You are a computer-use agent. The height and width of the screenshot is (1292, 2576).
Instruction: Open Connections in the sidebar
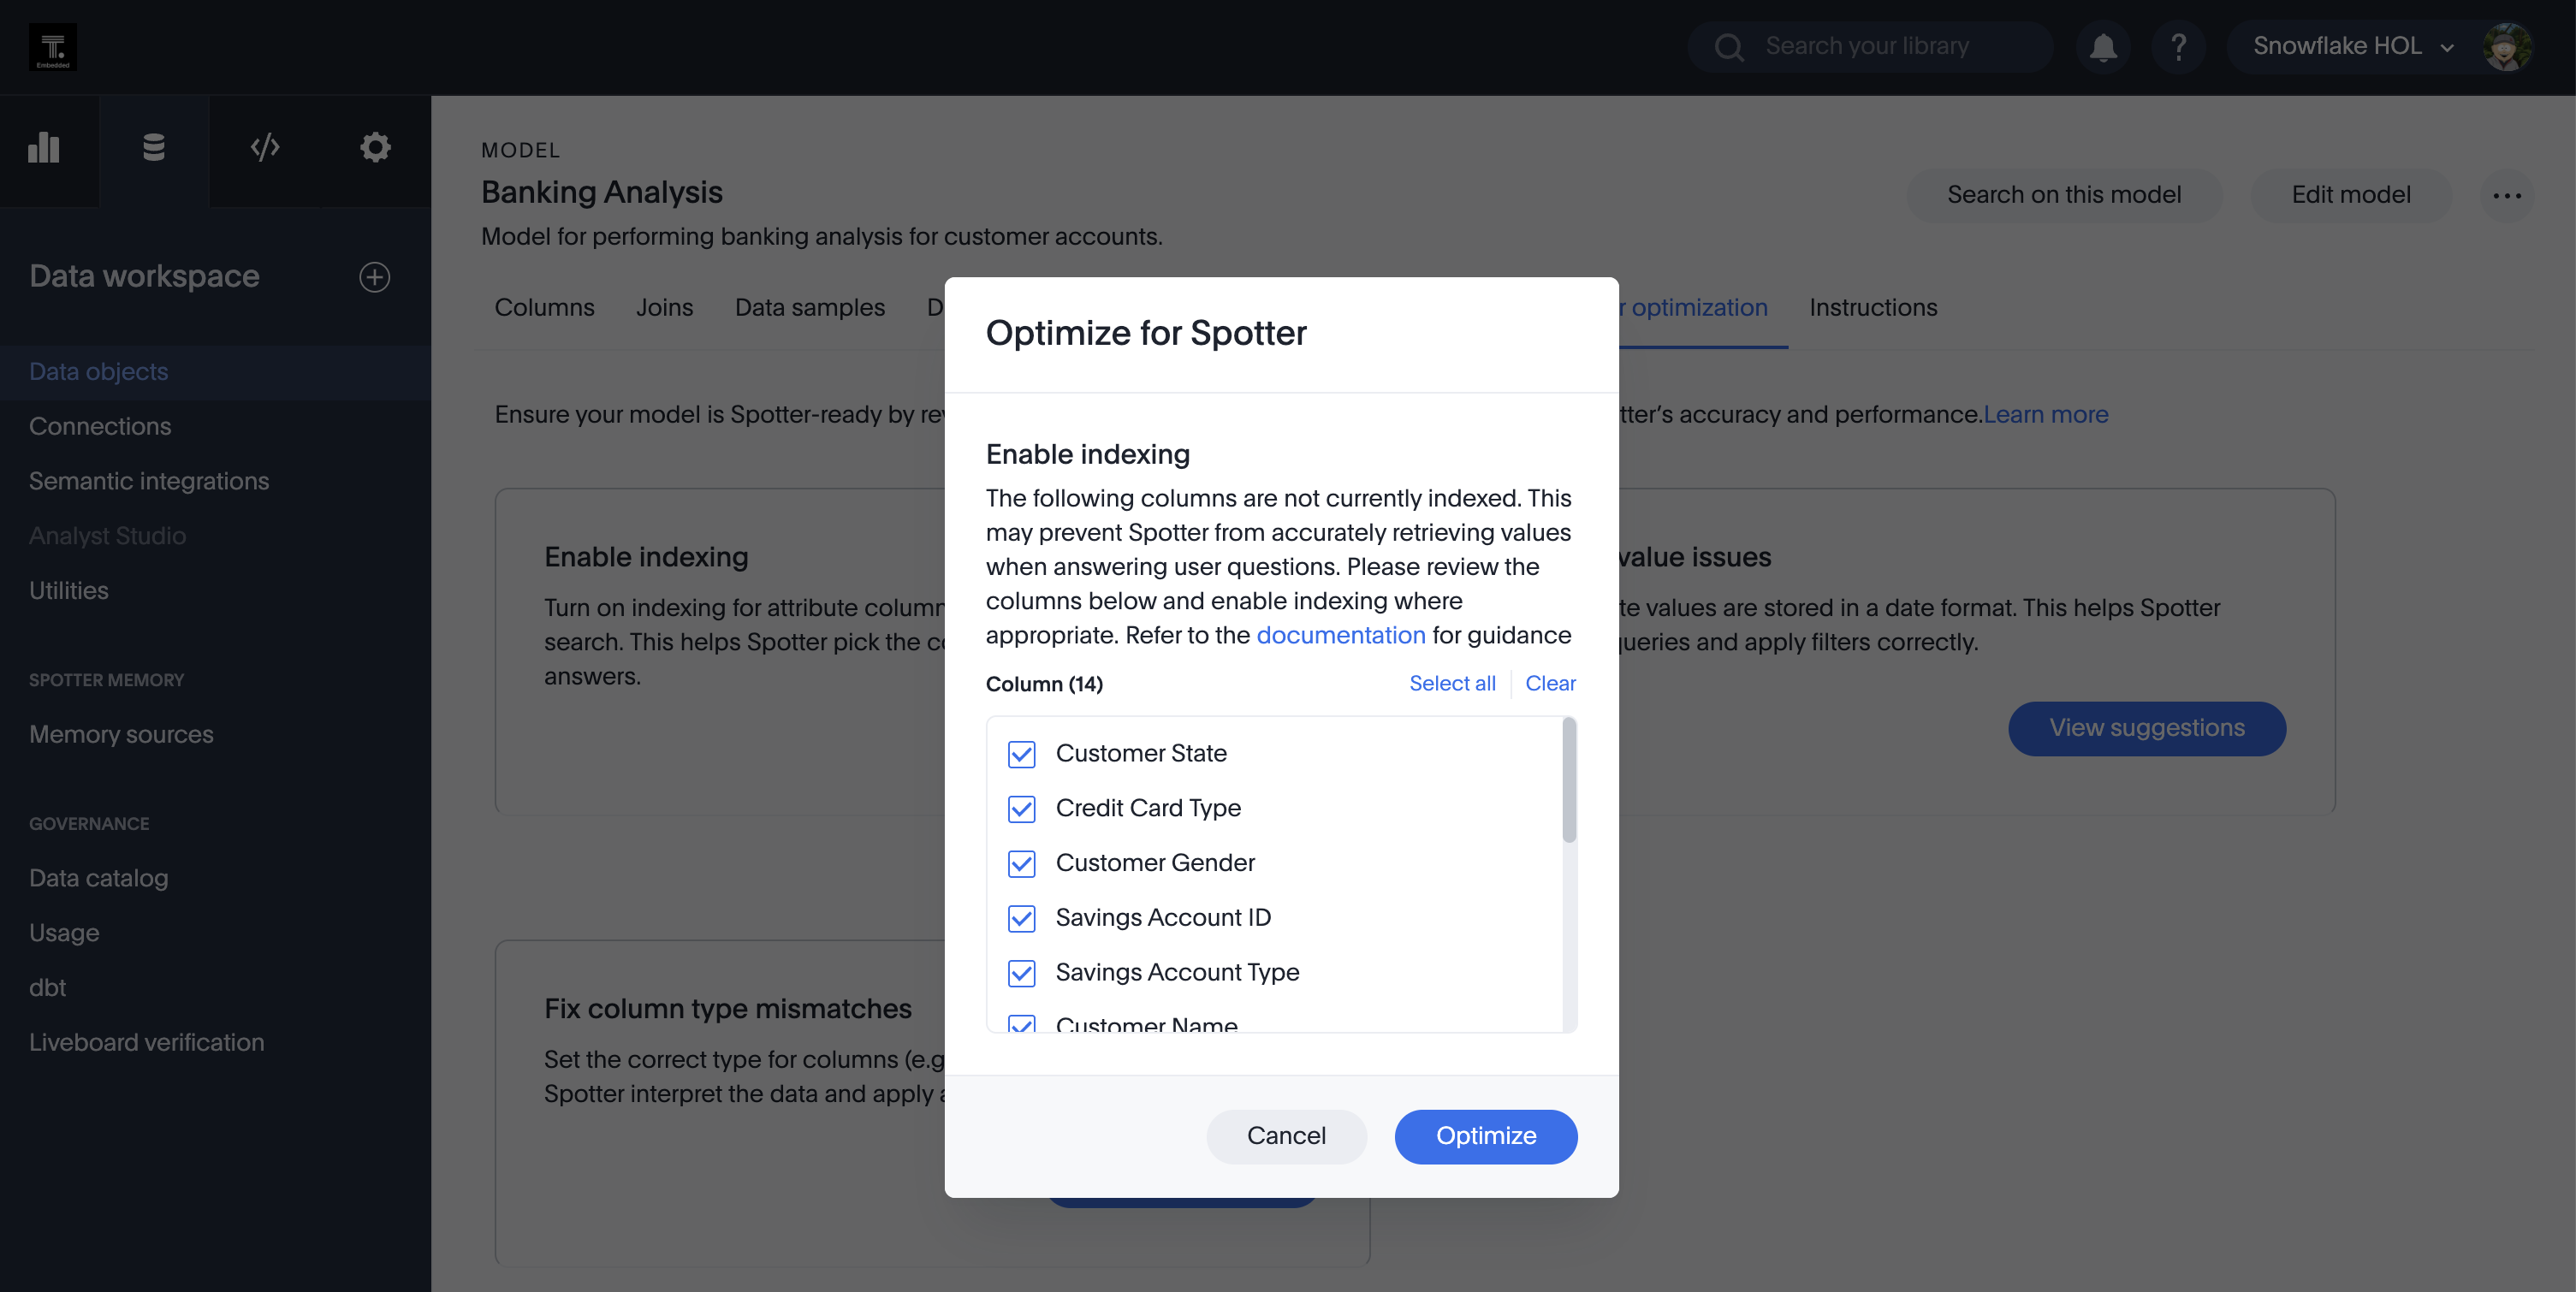[215, 427]
